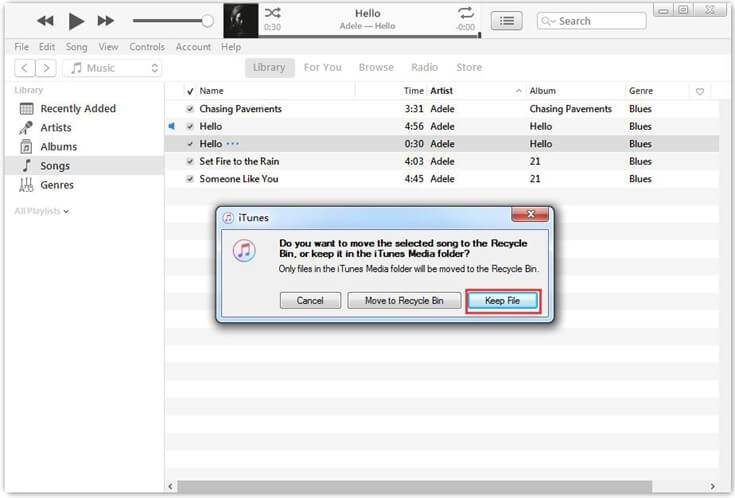This screenshot has height=498, width=735.
Task: Toggle the repeat icon
Action: [x=466, y=13]
